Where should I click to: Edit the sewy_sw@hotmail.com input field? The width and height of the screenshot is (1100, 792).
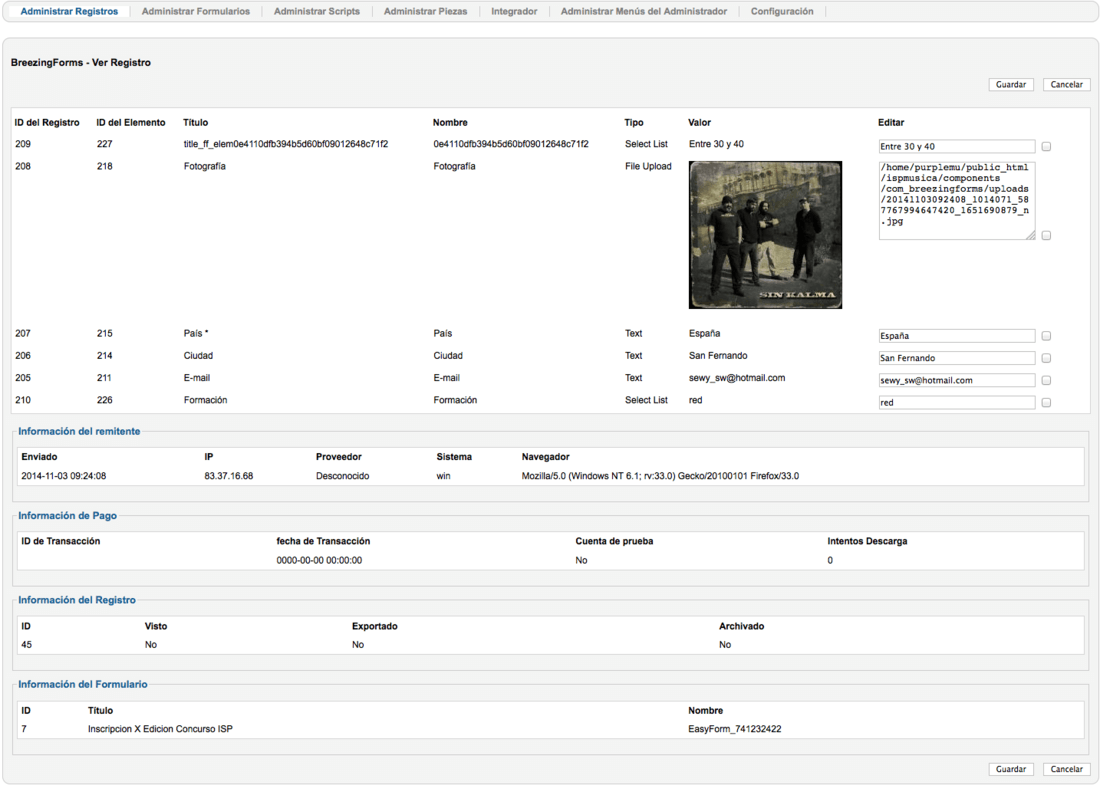coord(957,380)
